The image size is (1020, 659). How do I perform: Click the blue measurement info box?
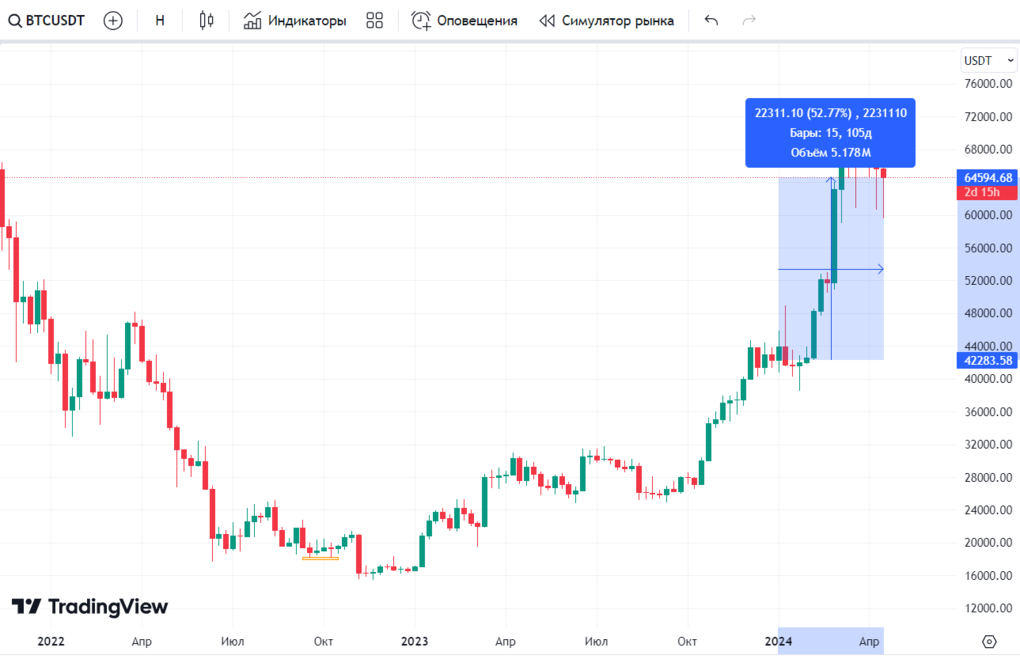830,132
